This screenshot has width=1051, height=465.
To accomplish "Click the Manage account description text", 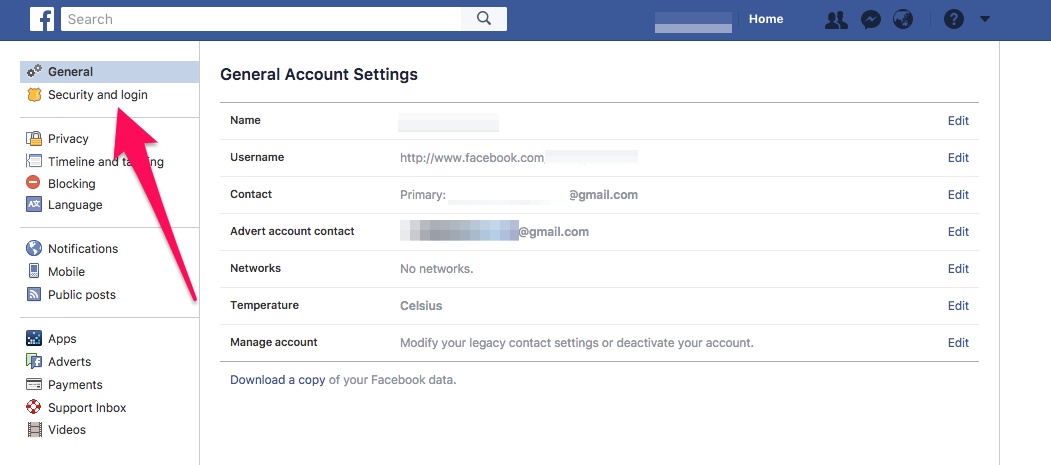I will click(x=576, y=343).
